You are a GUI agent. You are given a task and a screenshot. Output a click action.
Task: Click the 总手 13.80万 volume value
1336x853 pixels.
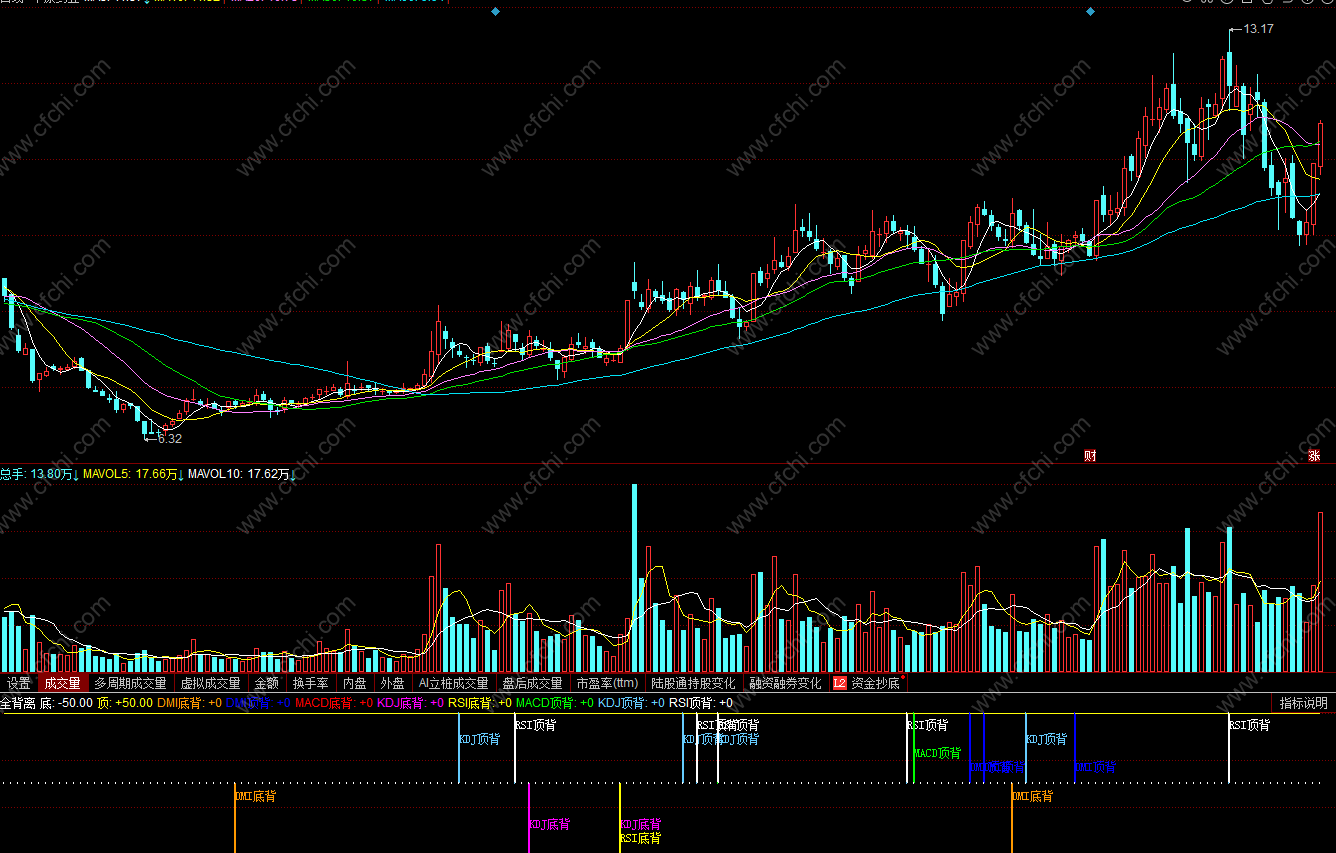(39, 474)
